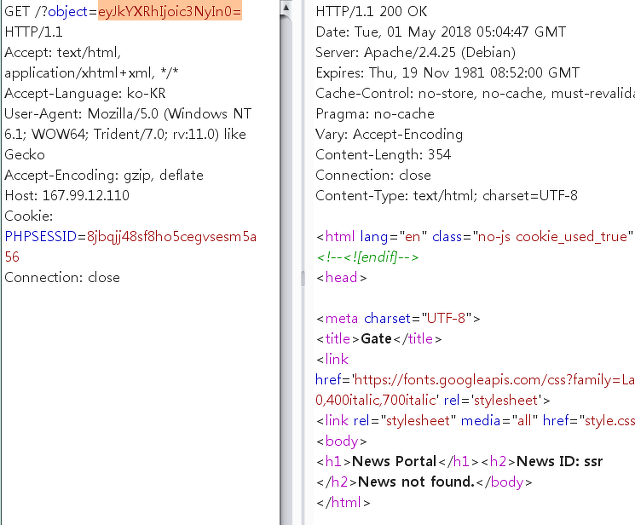Click the 'GET /?' method text
The width and height of the screenshot is (635, 525).
click(x=26, y=11)
